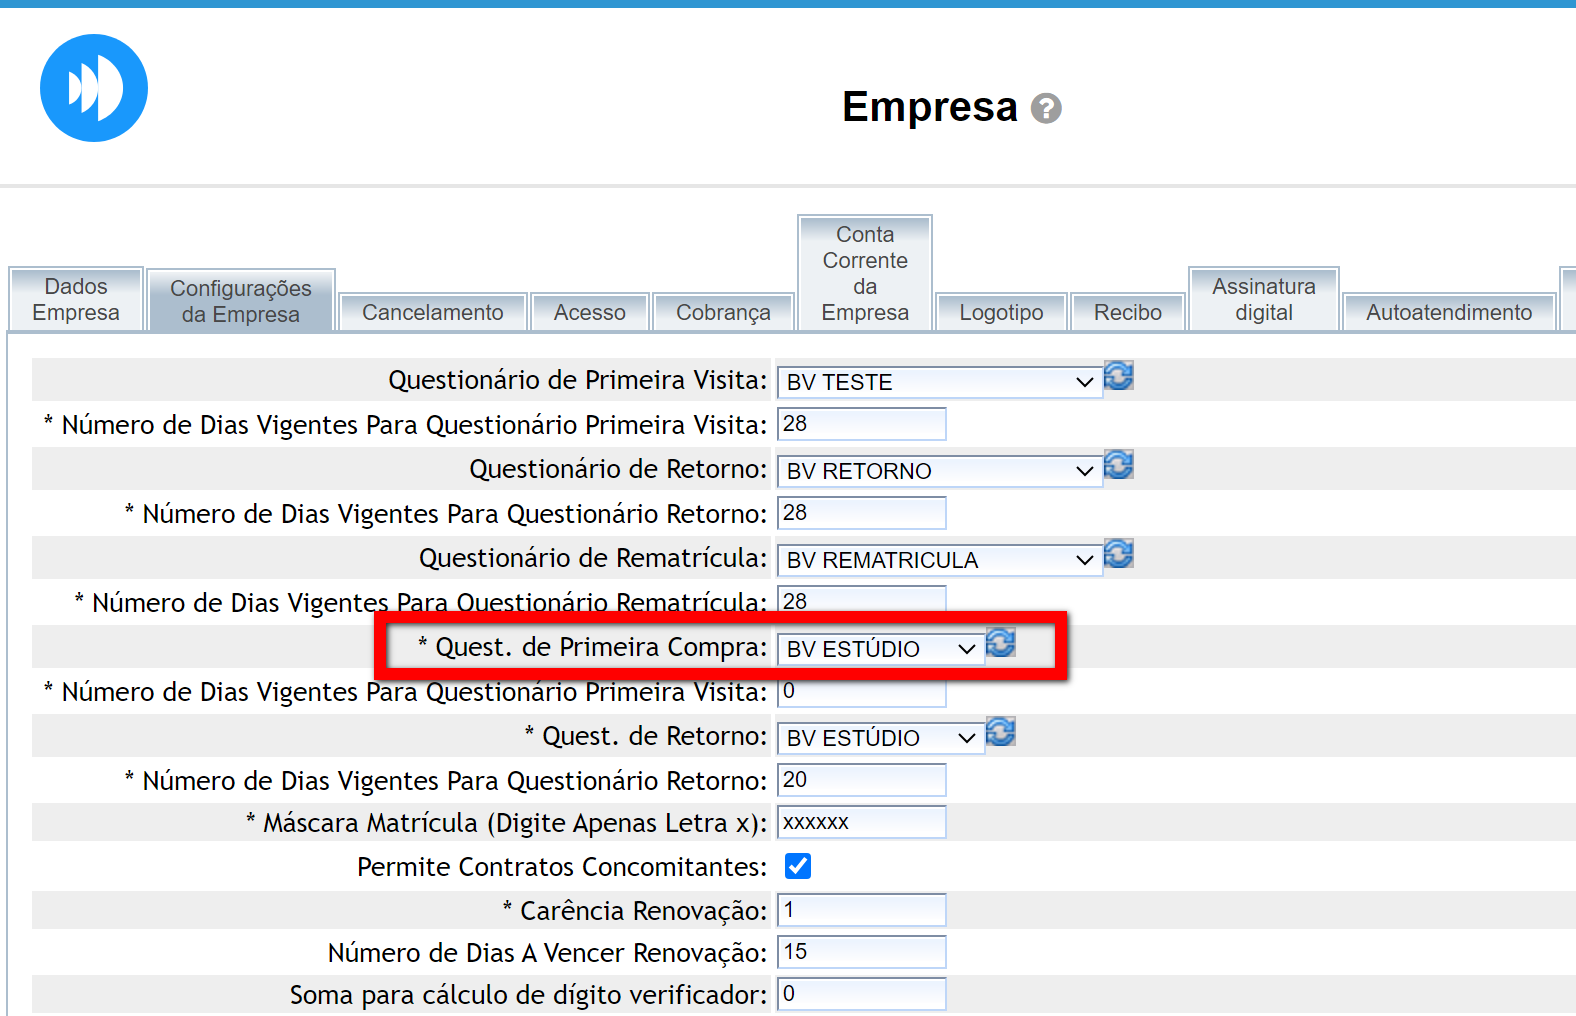Click the Máscara Matrícula input field
This screenshot has height=1016, width=1576.
[x=861, y=822]
